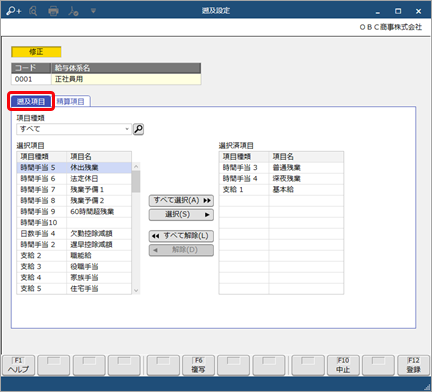Select the 時間手当 2 遅早控除減額 row
The image size is (432, 392).
[x=74, y=245]
